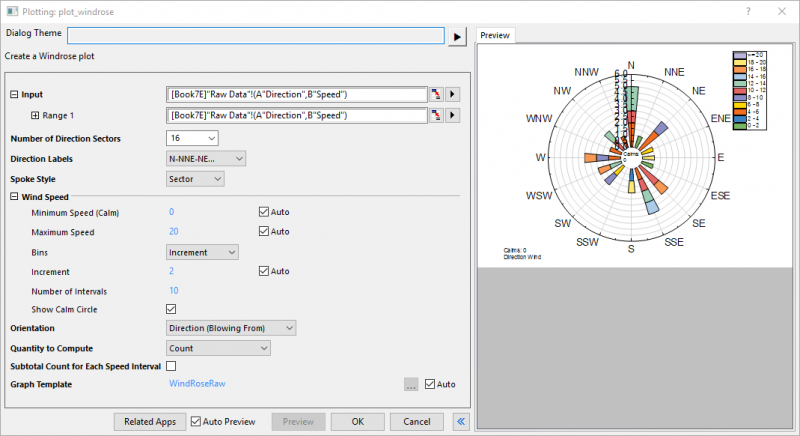Select the Preview tab

pyautogui.click(x=495, y=35)
